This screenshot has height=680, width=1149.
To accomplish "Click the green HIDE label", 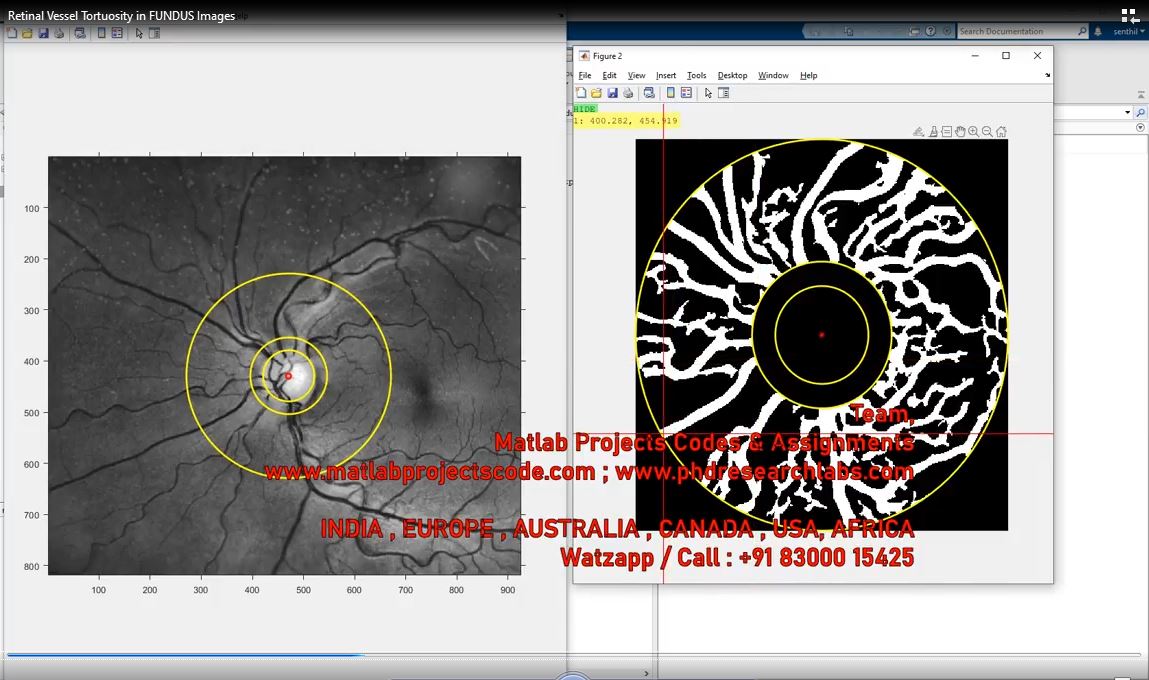I will pos(585,109).
